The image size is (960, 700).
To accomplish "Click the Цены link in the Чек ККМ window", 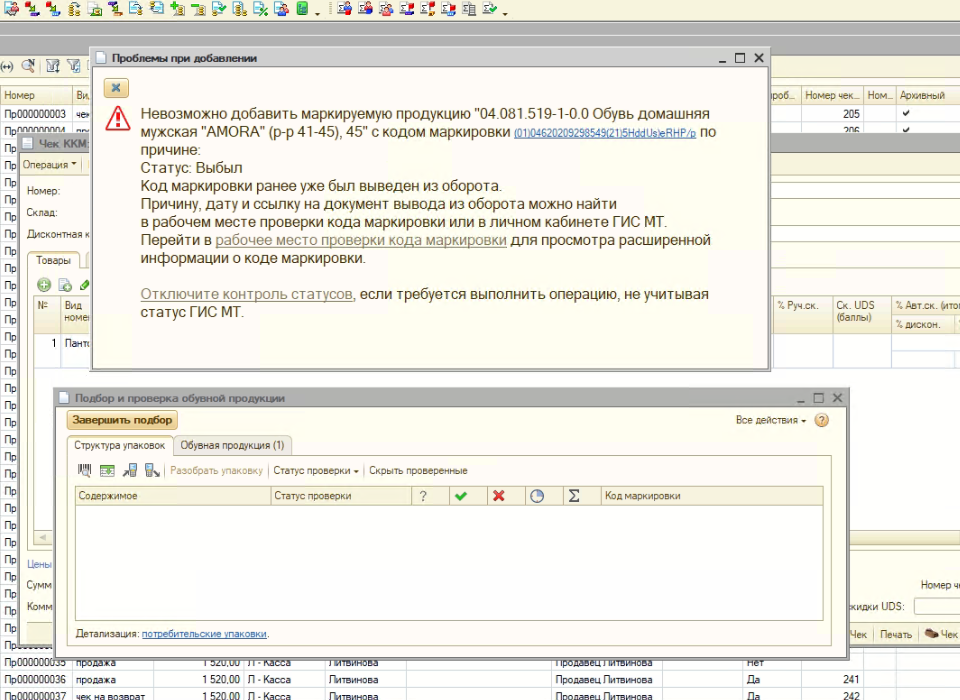I will [x=39, y=564].
